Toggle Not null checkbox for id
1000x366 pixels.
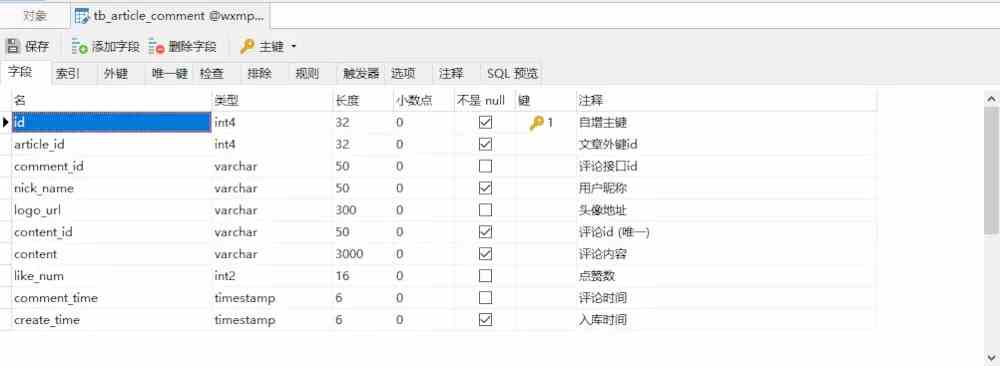(485, 122)
